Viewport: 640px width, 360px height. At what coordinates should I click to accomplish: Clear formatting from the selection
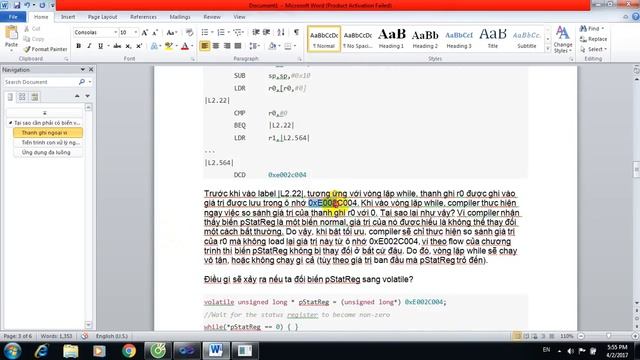189,32
